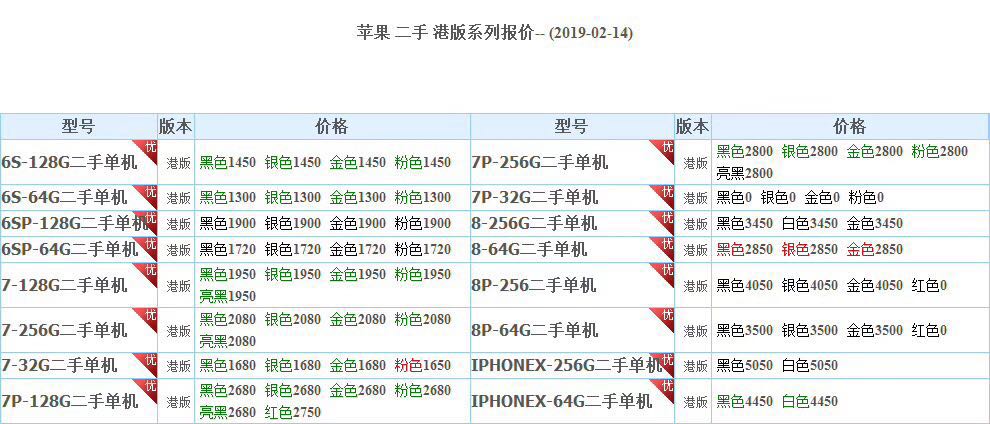Screen dimensions: 990x424
Task: Click price 银色2850 in 8-64G row
Action: (x=810, y=249)
